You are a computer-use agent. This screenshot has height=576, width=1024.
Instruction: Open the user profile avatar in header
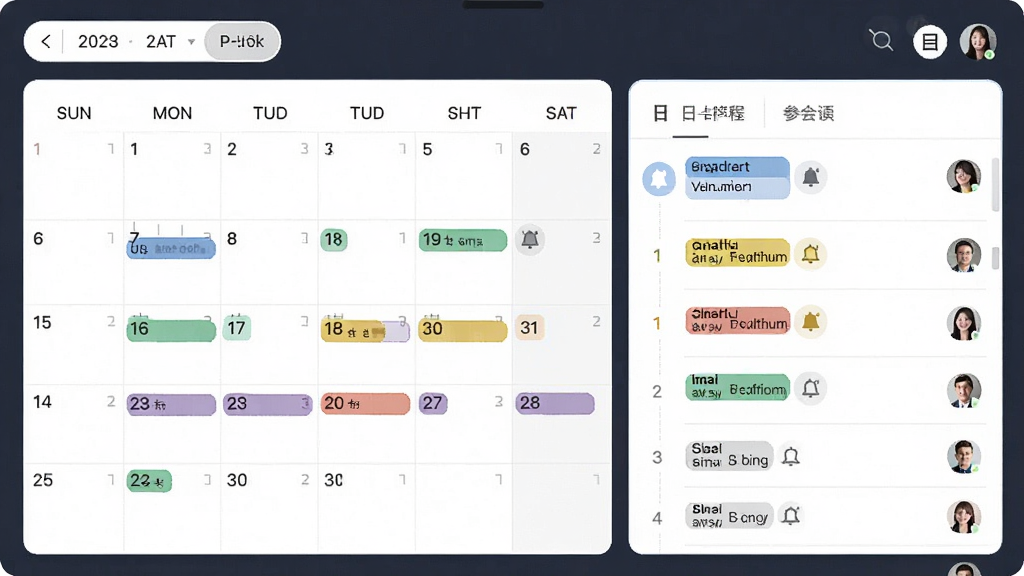point(978,42)
